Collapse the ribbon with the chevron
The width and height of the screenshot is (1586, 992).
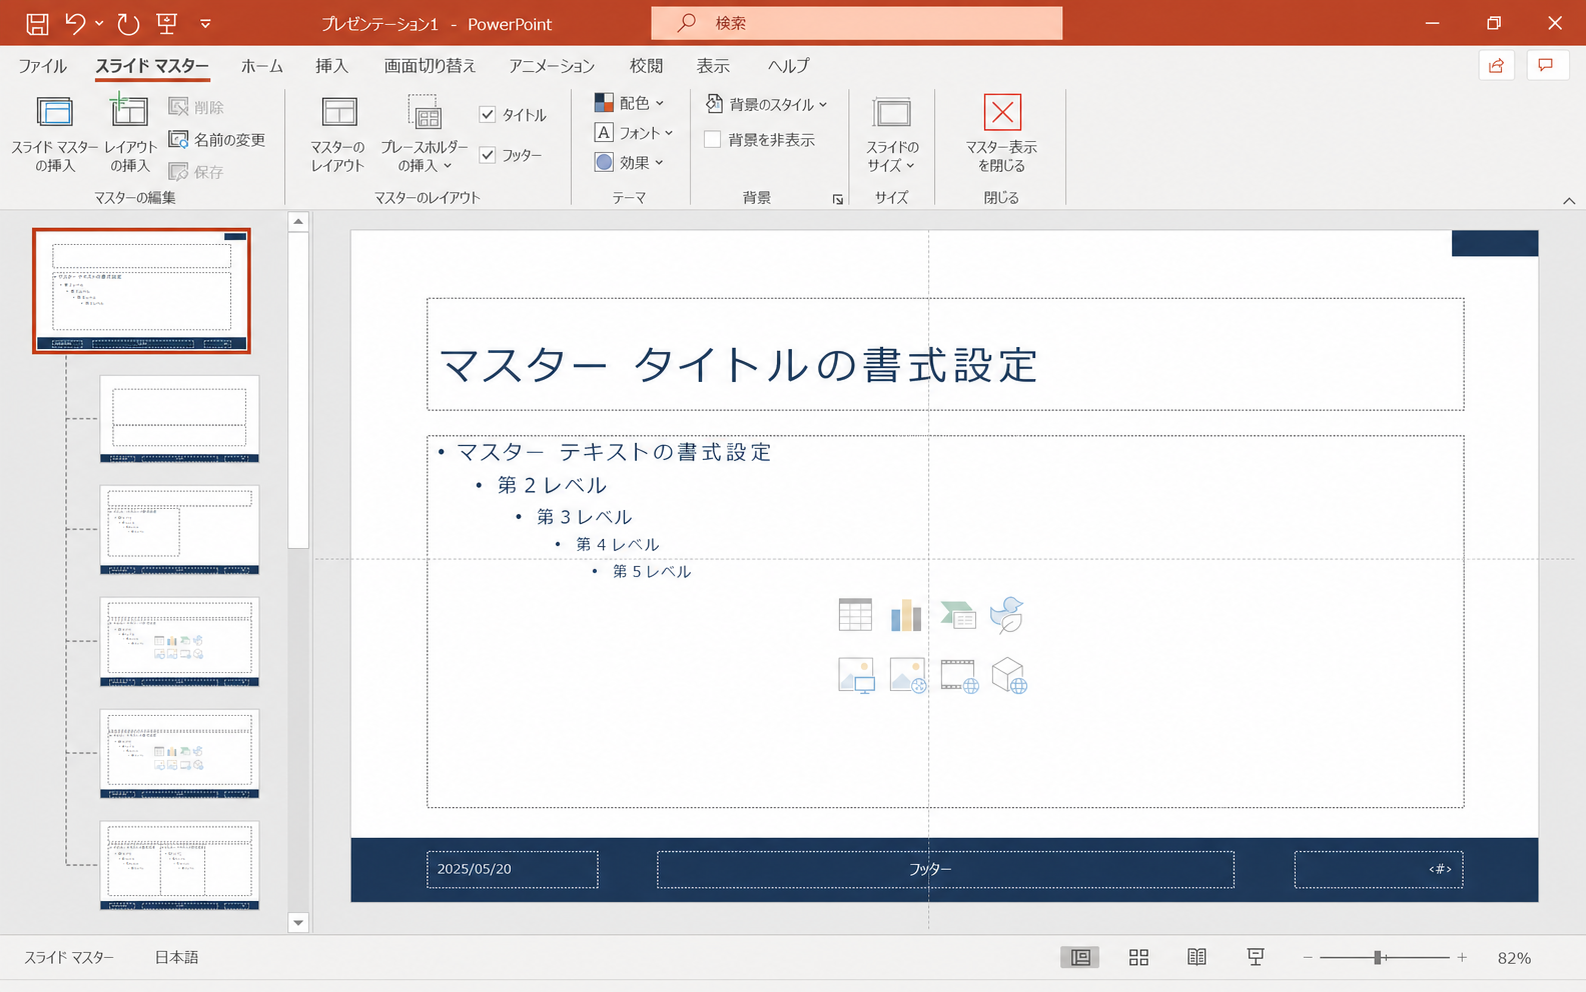pos(1569,201)
